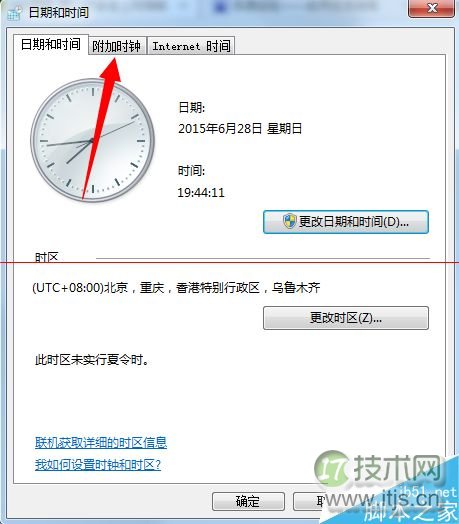Click the 日期: label
The width and height of the screenshot is (459, 524).
pyautogui.click(x=192, y=108)
